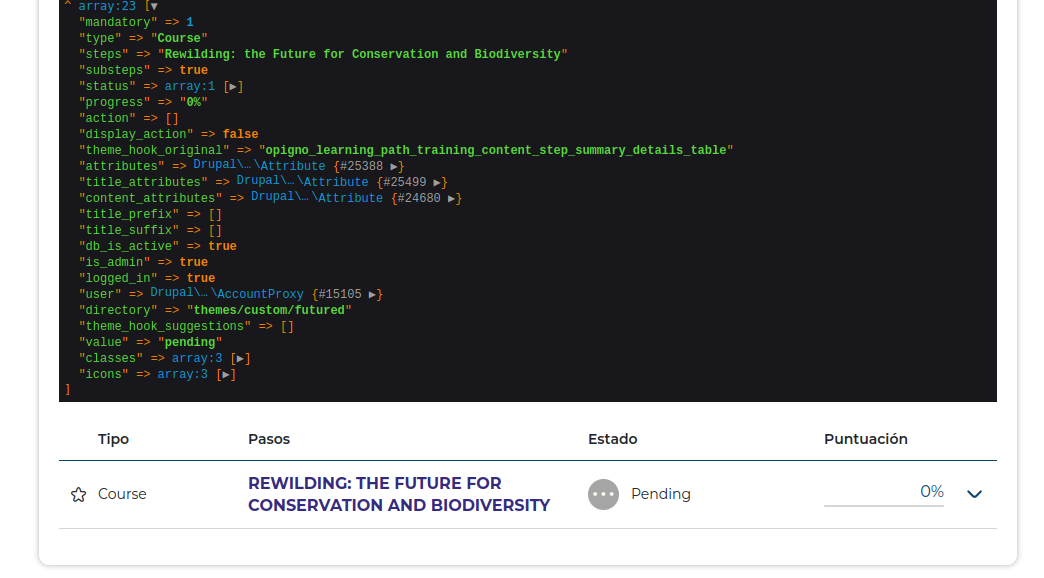Click the Tipo column header
Screen dimensions: 1044x578
point(113,439)
